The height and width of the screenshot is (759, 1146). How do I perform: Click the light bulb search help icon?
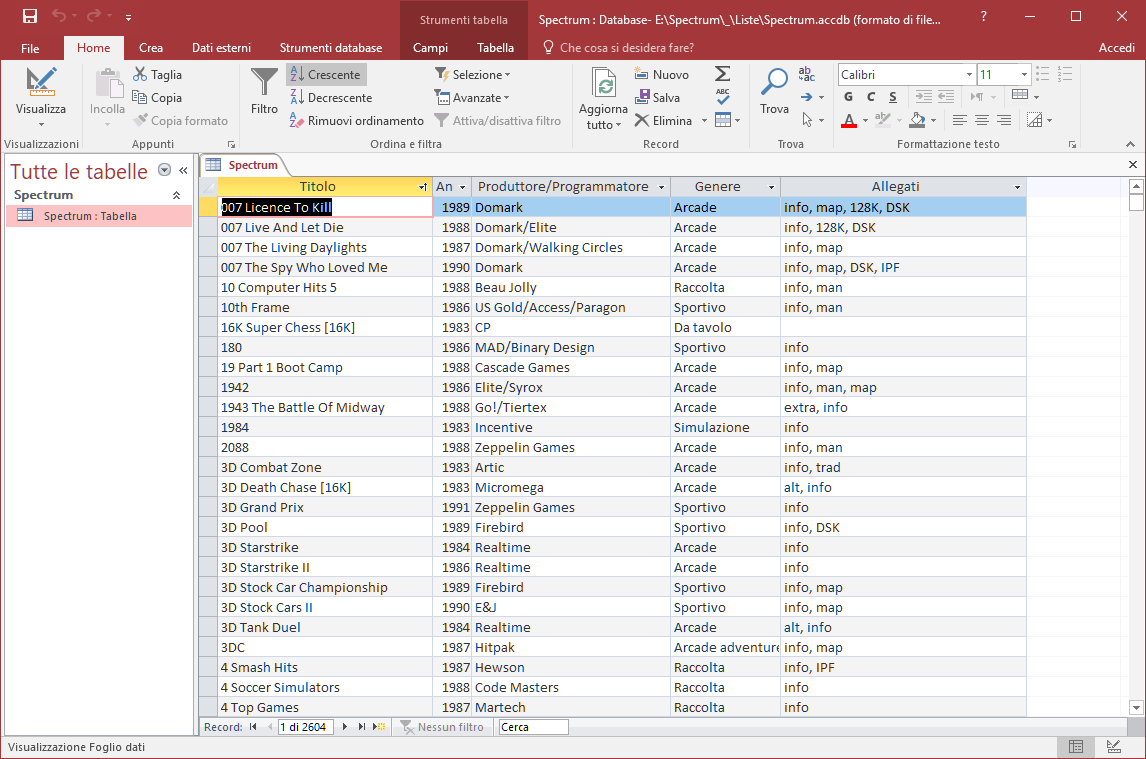click(548, 48)
